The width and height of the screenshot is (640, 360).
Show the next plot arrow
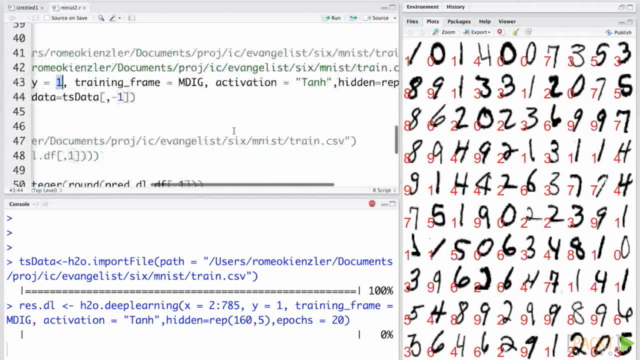click(x=422, y=32)
